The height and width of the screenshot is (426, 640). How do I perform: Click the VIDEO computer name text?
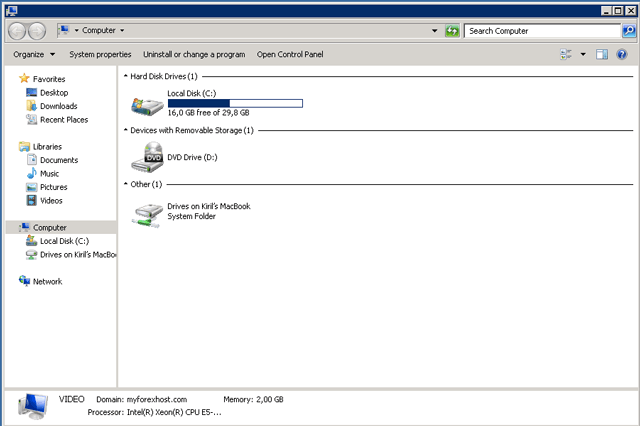71,399
